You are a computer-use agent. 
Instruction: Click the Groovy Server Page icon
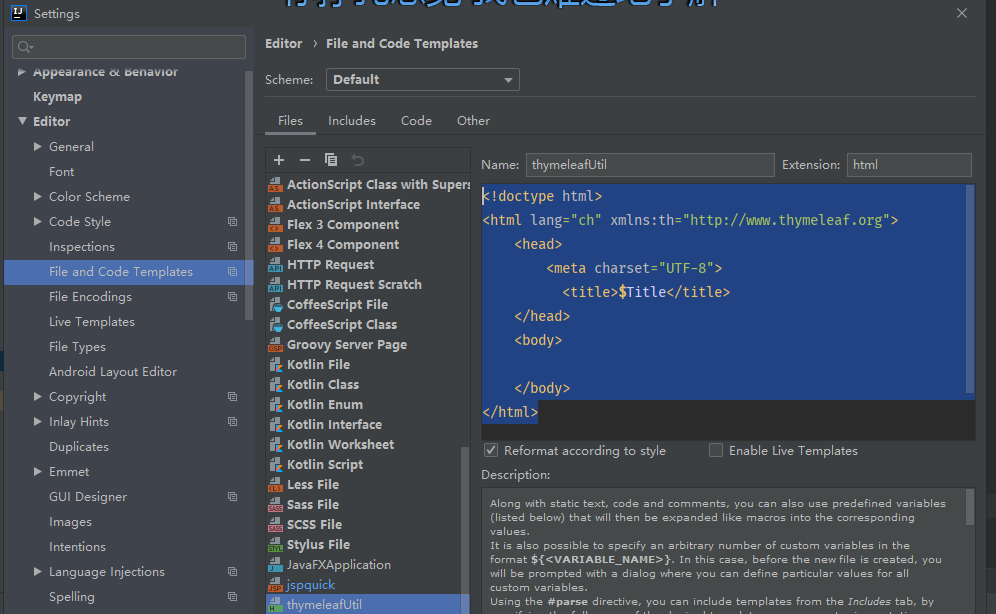[x=275, y=345]
